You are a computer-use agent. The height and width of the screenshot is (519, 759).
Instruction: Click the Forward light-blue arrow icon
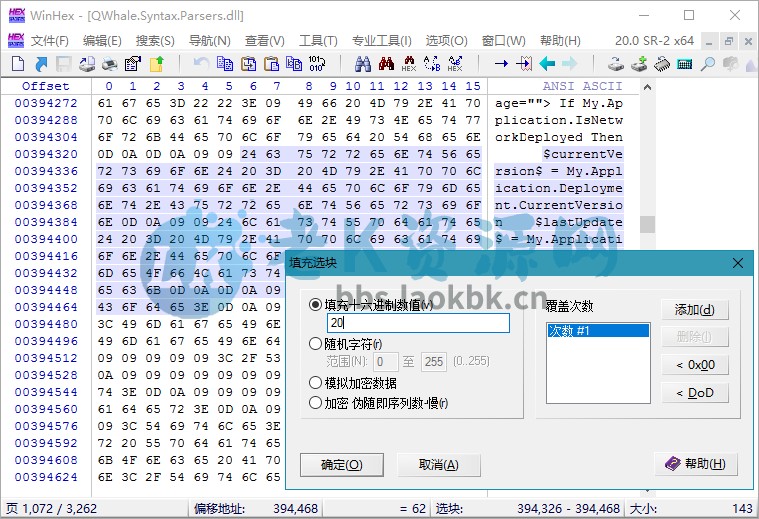(569, 63)
